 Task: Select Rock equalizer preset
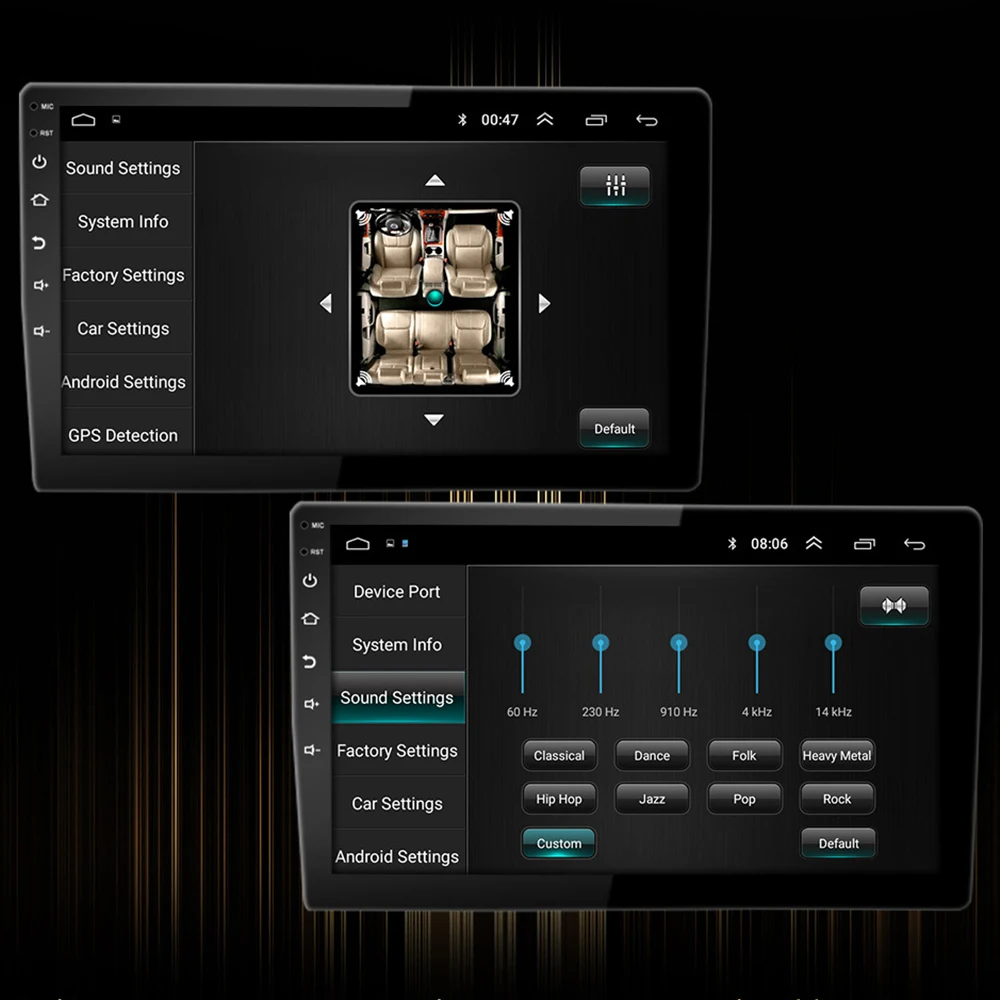pyautogui.click(x=837, y=798)
